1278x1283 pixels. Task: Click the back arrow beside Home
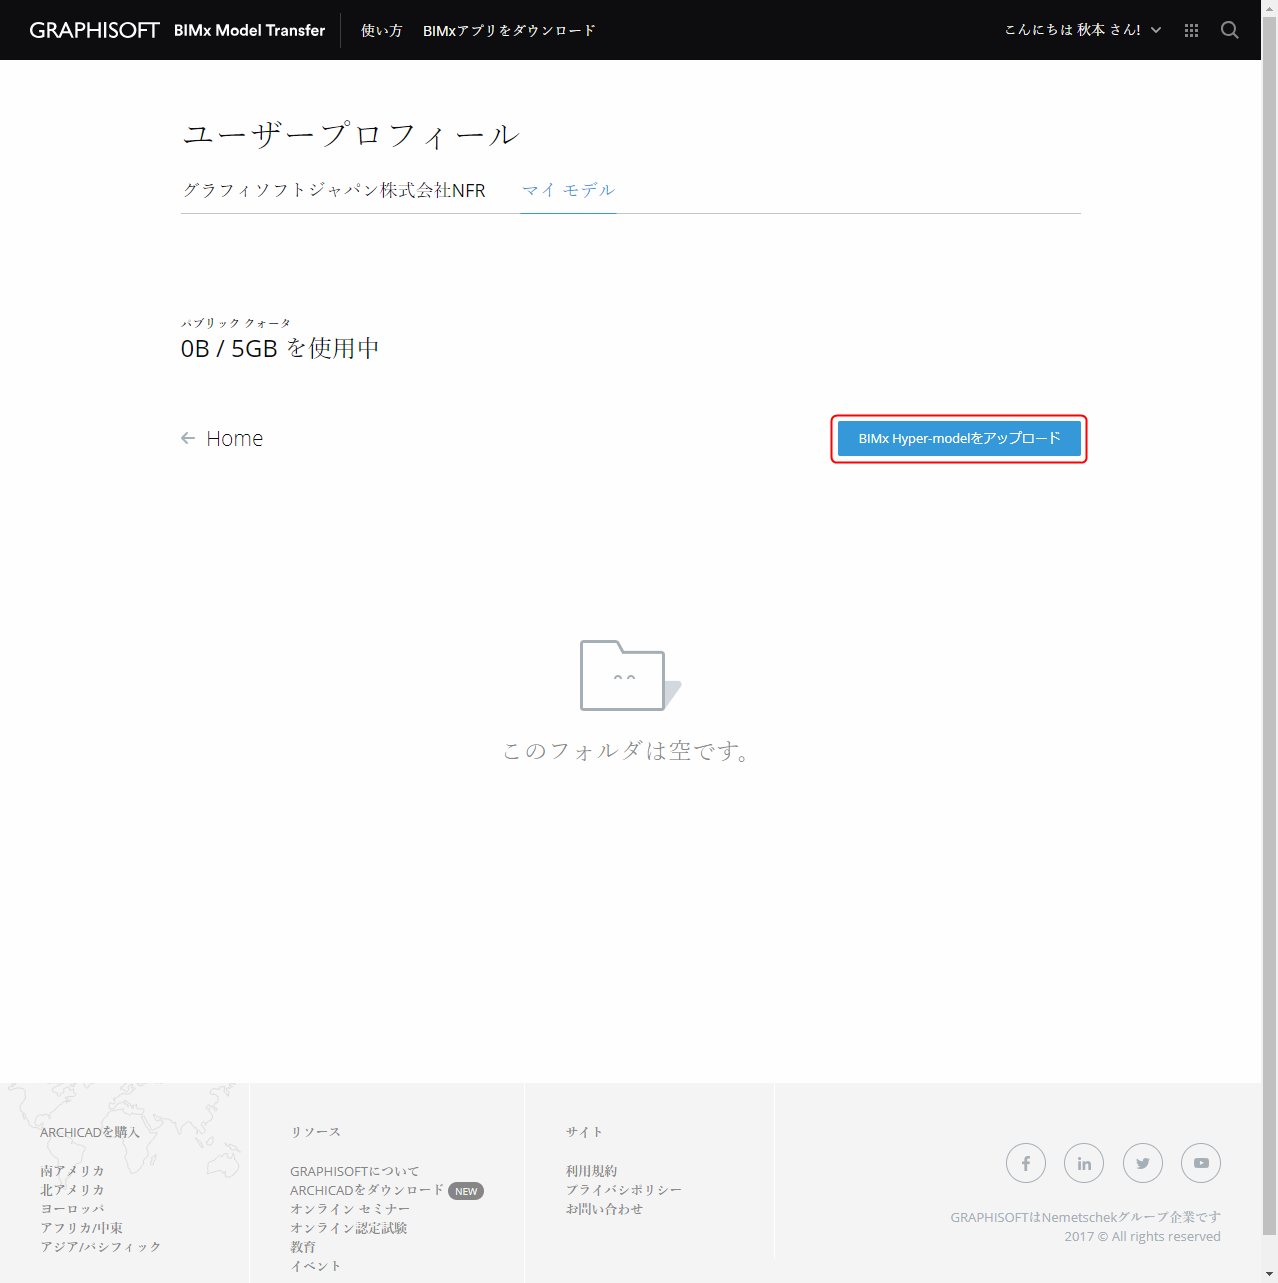point(188,438)
